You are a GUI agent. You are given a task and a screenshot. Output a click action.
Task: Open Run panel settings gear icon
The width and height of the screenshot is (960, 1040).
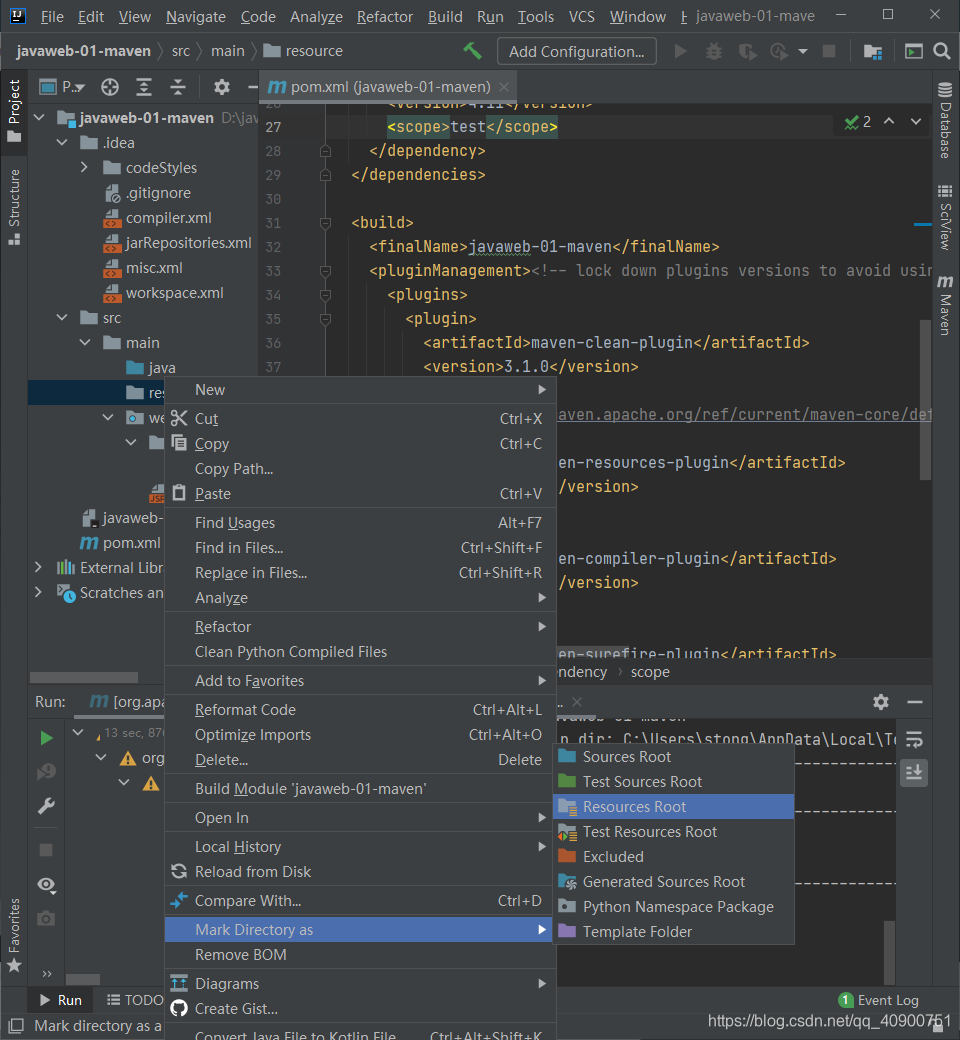[x=880, y=702]
